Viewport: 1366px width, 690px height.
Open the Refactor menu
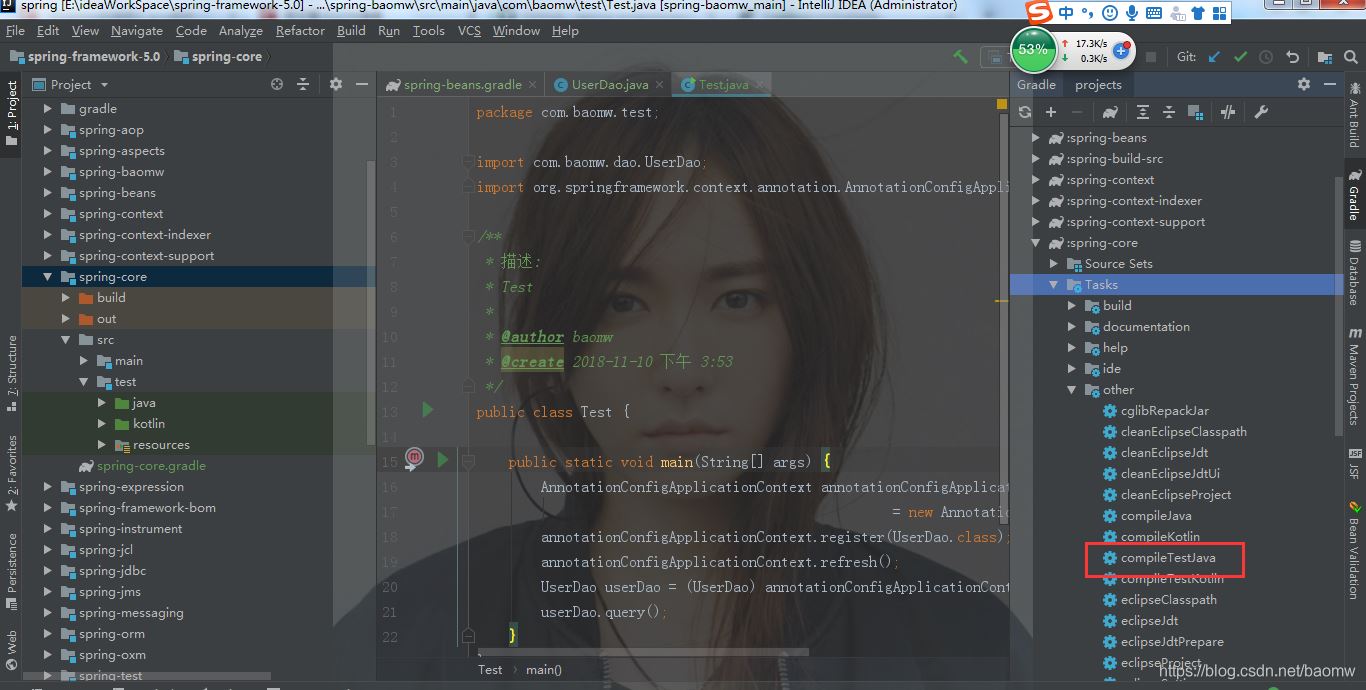click(x=300, y=31)
